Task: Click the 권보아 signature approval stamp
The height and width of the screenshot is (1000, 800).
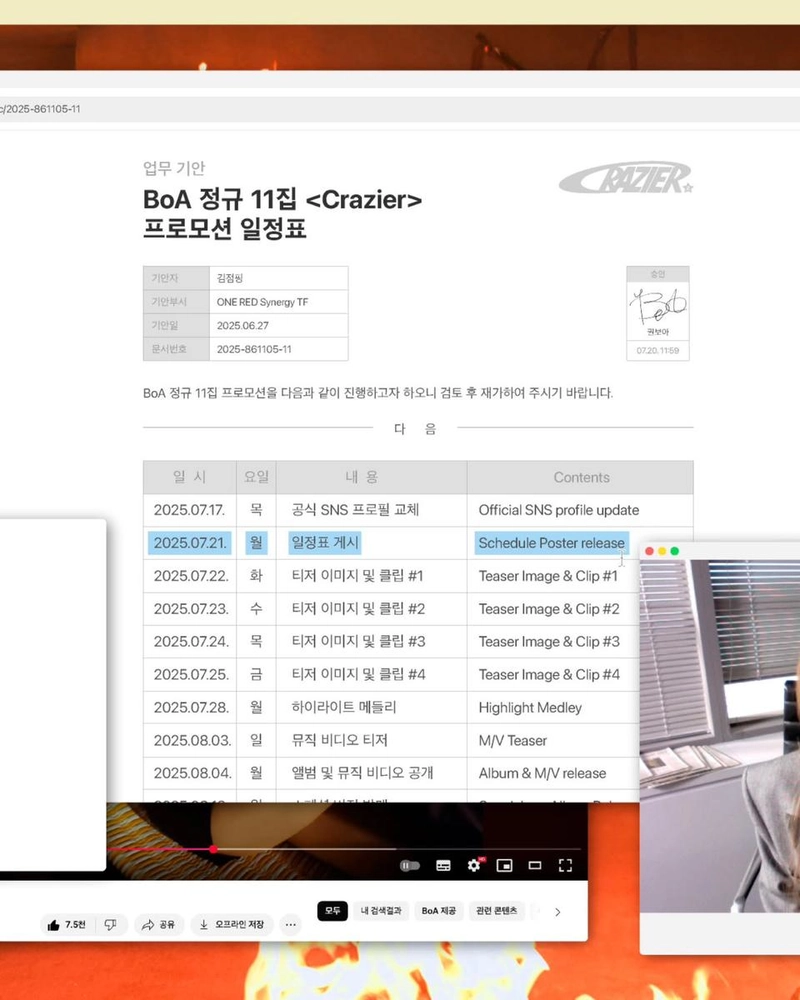Action: 658,313
